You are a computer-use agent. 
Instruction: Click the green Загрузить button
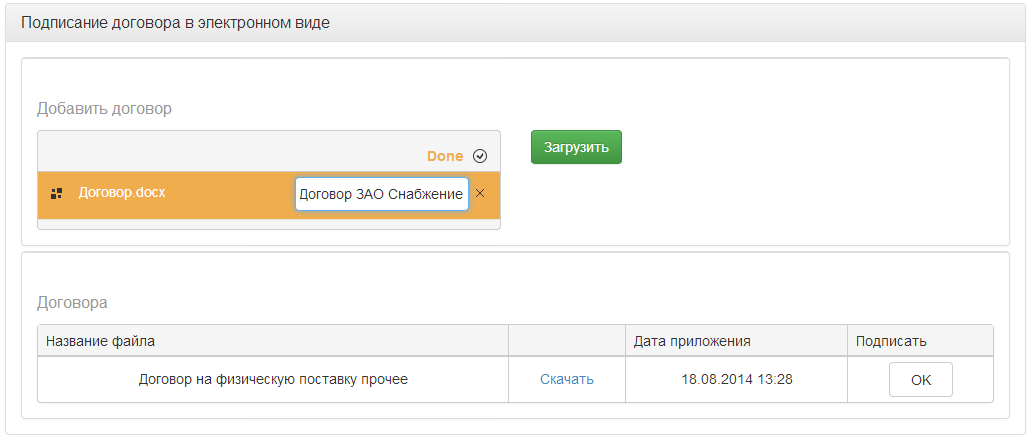pyautogui.click(x=576, y=147)
